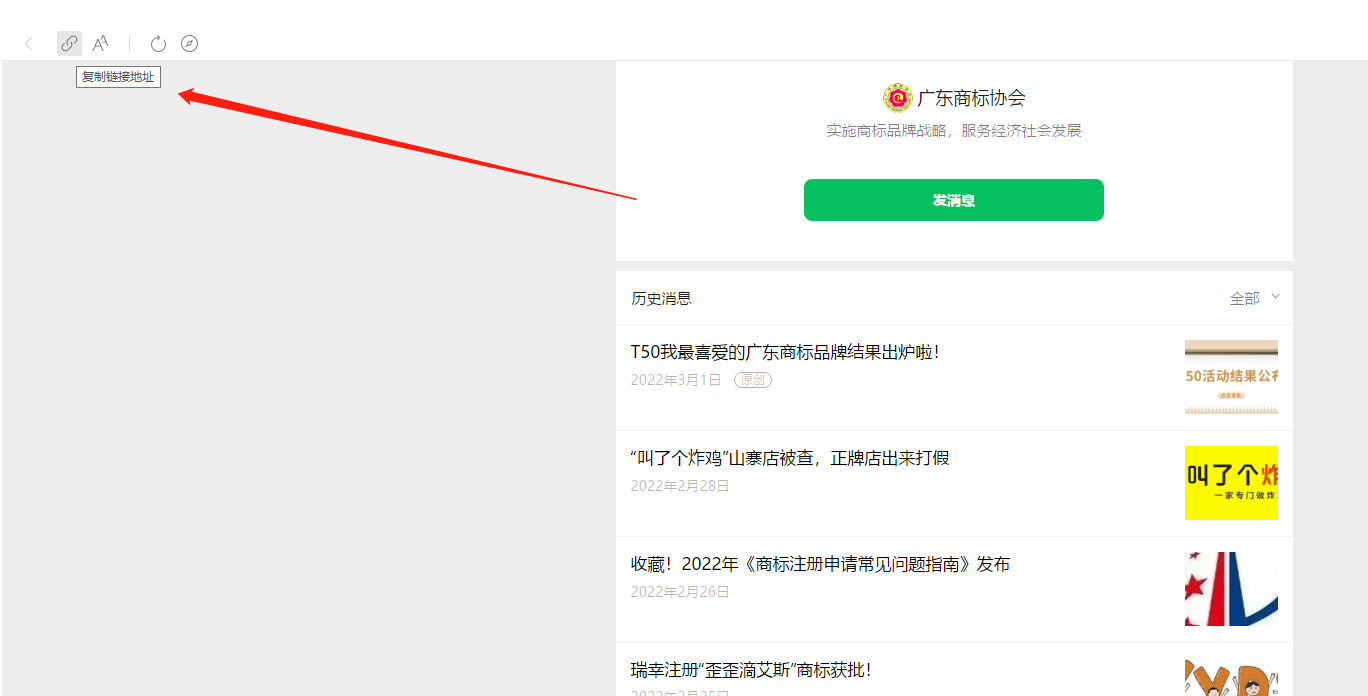
Task: Open article “叫了个炸鸡”山寨店被查
Action: (x=789, y=458)
